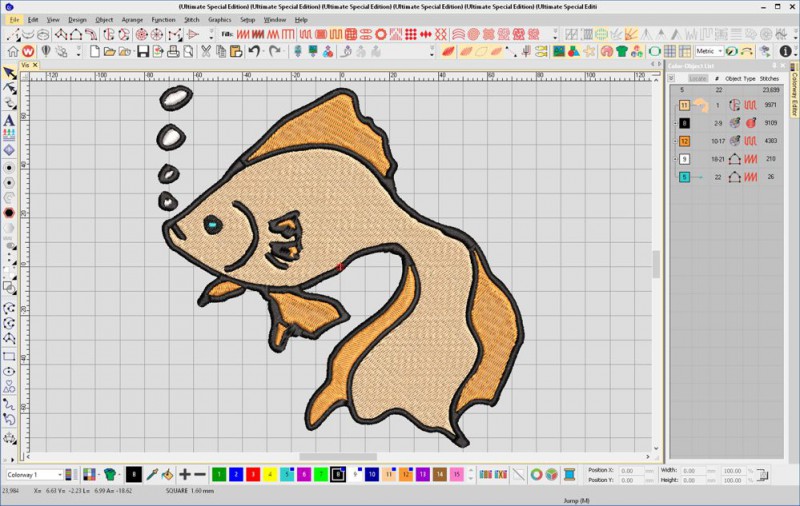Viewport: 800px width, 506px height.
Task: Click the minus icon to remove color
Action: click(x=200, y=475)
